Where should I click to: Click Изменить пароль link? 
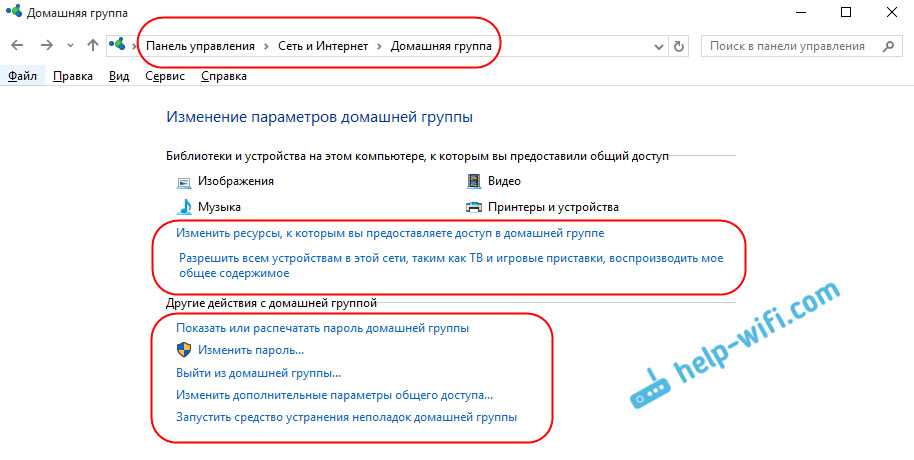coord(250,350)
